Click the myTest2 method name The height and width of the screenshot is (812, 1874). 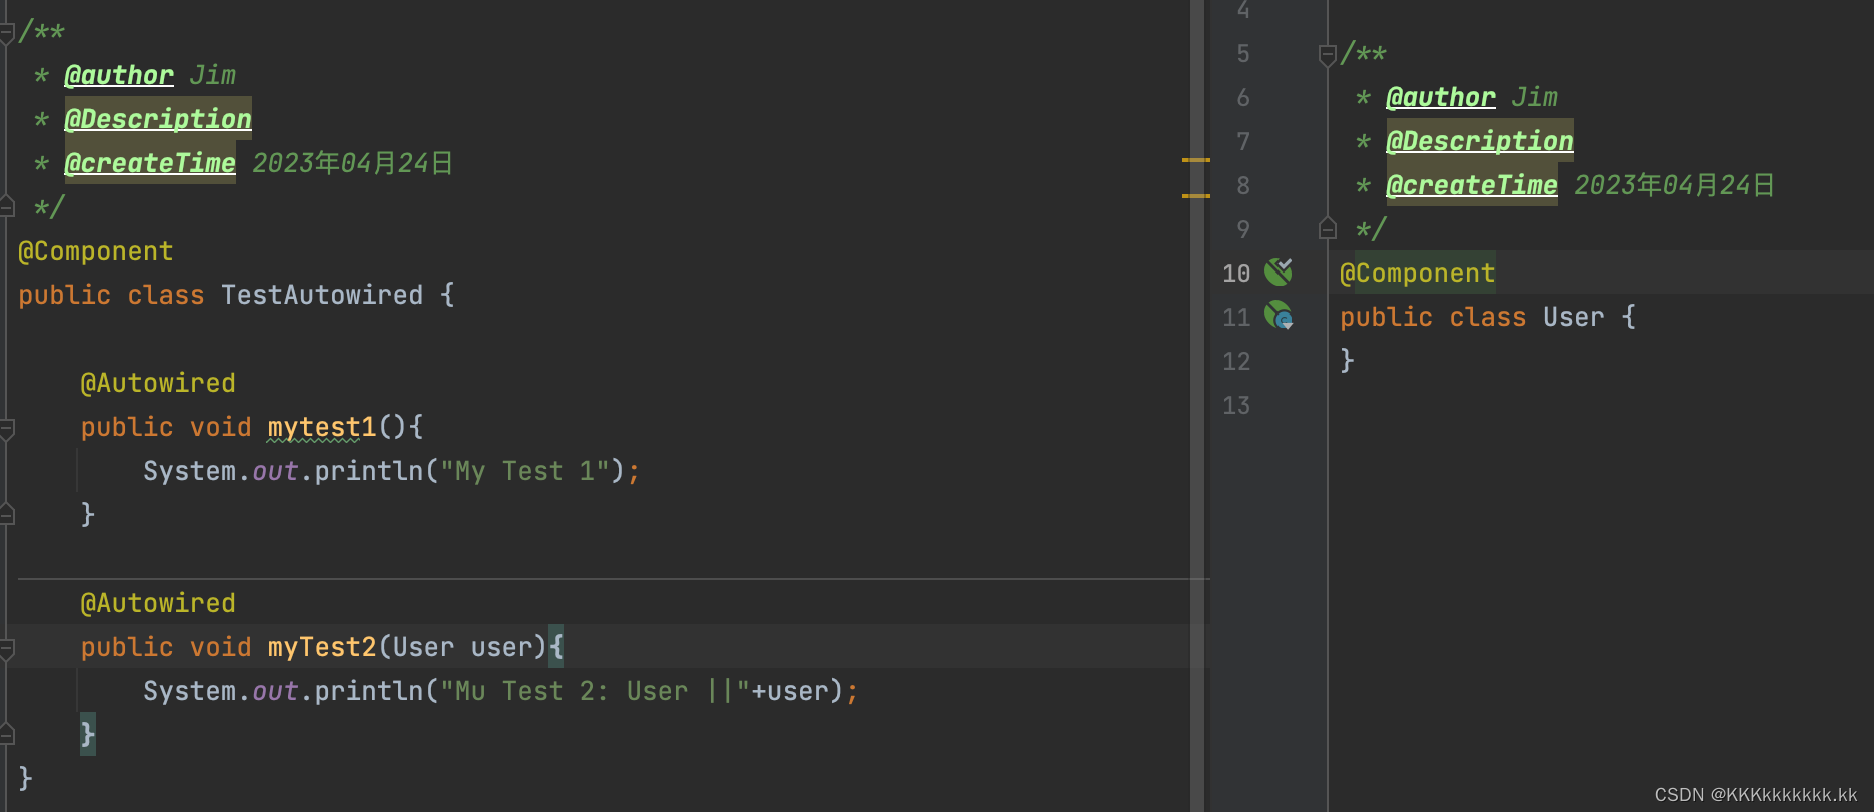(x=322, y=647)
